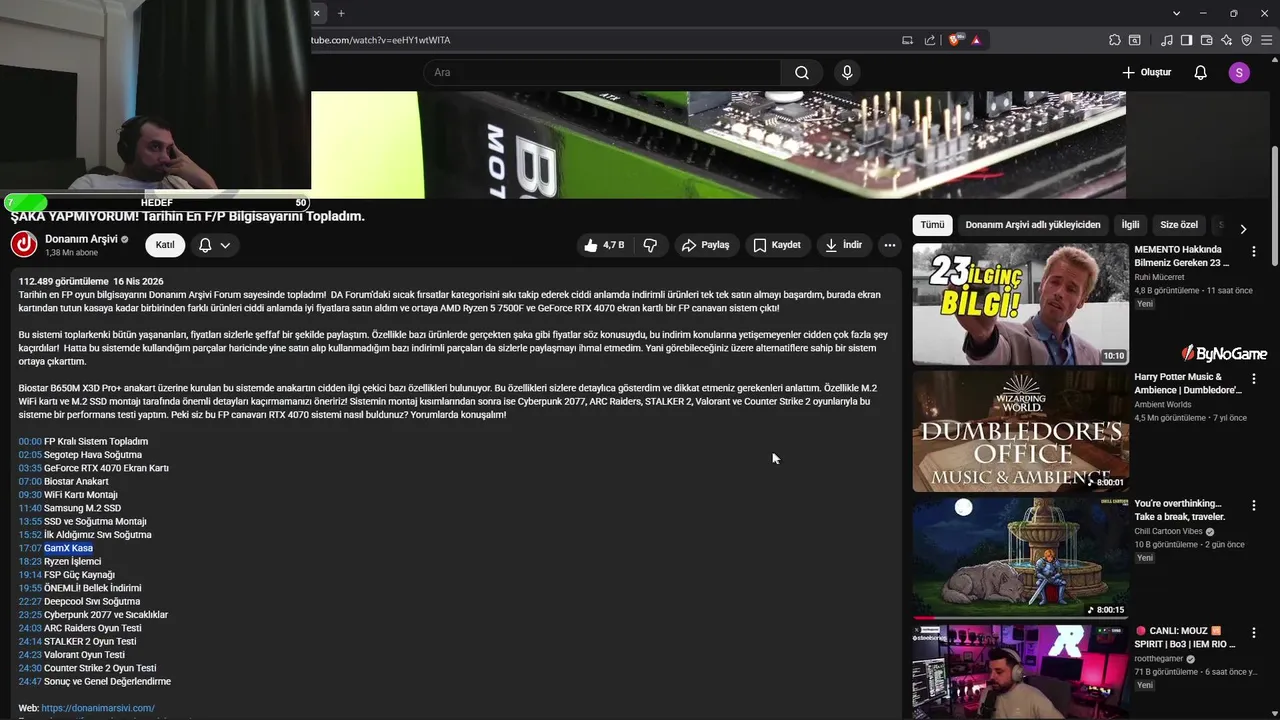1280x720 pixels.
Task: Jump to timestamp 24:23 Valorant Oyun Testi
Action: pos(30,655)
